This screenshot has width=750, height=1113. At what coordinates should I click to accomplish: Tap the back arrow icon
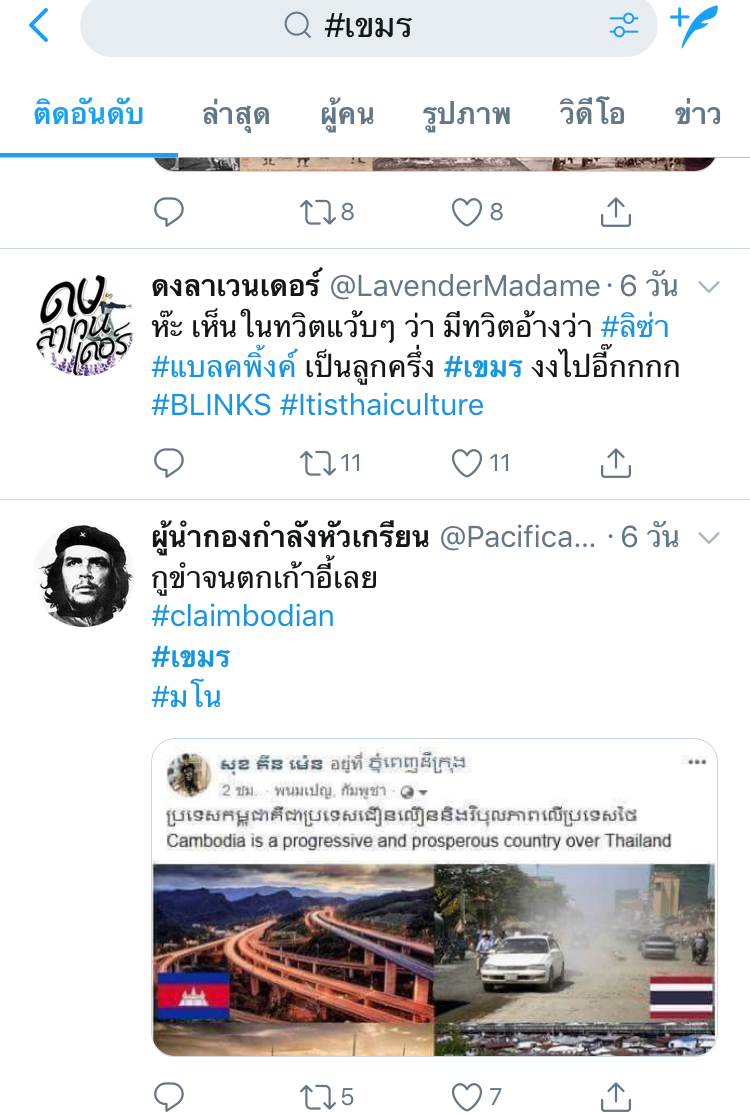[39, 26]
